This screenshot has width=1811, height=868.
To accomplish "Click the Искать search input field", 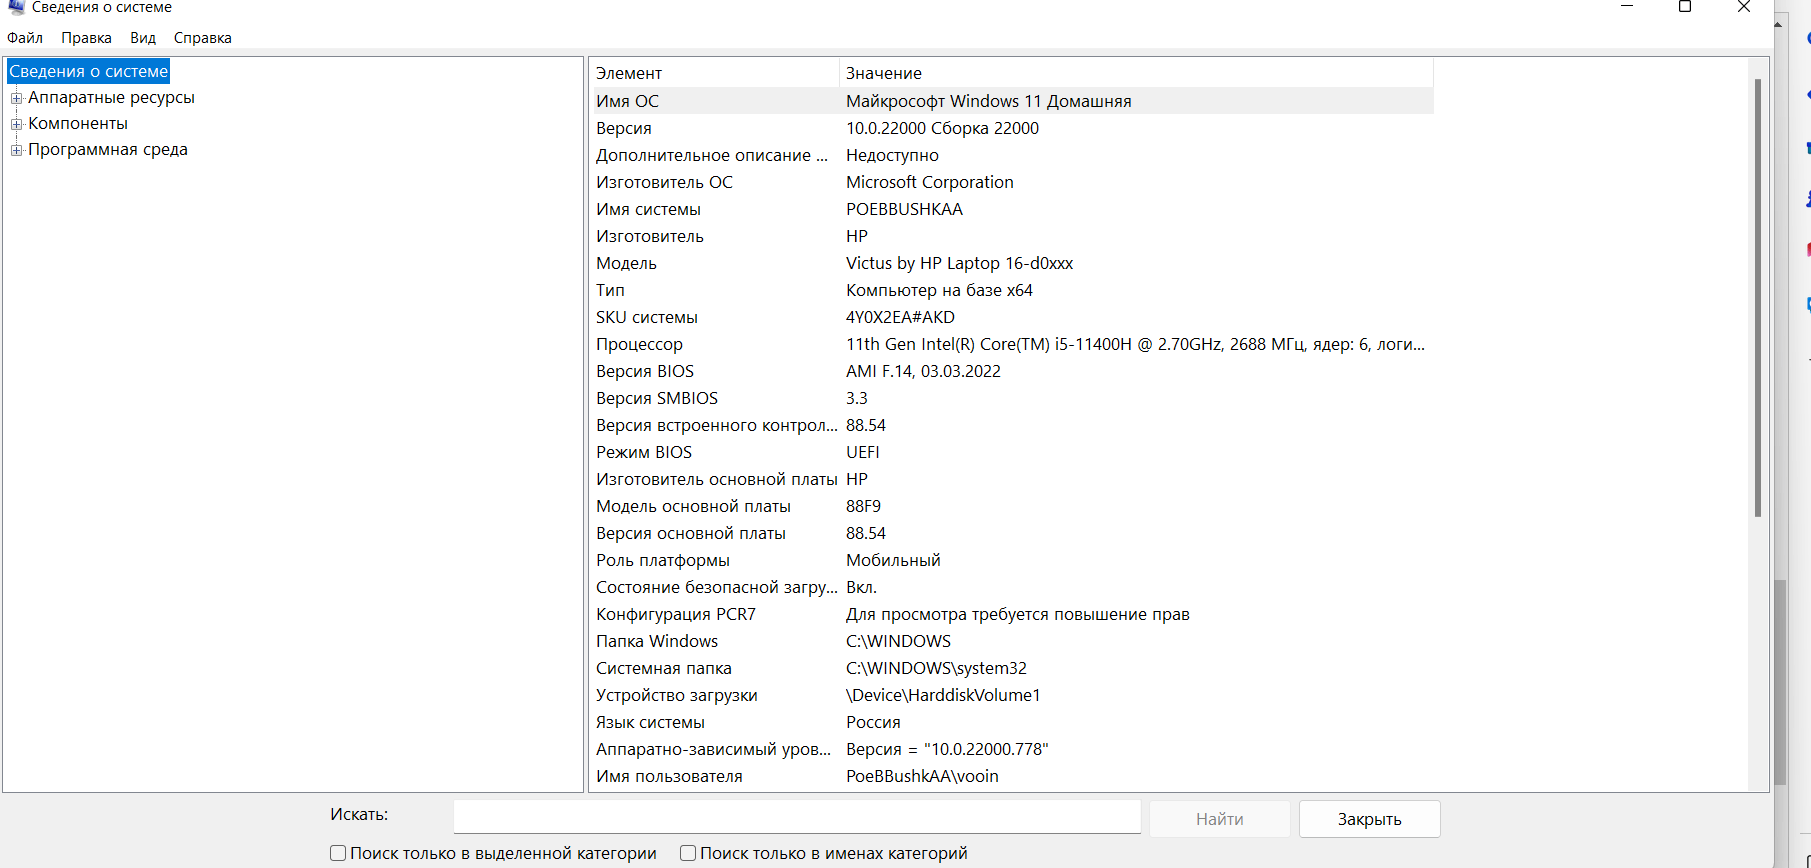I will [x=797, y=817].
